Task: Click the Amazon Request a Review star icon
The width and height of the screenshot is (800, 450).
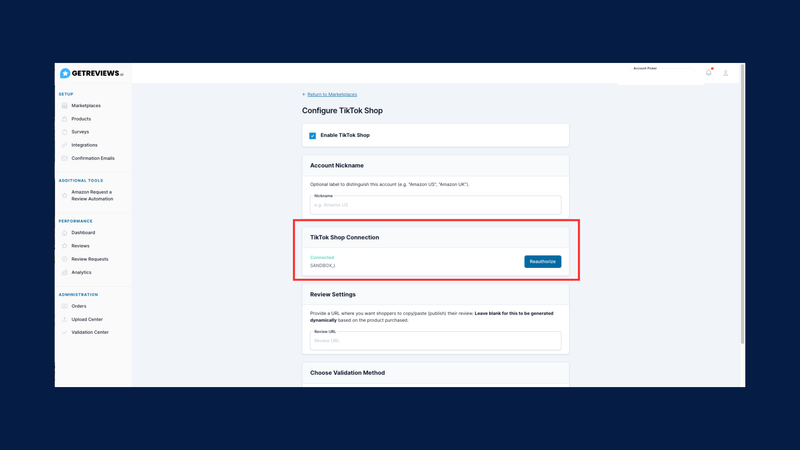Action: tap(64, 195)
